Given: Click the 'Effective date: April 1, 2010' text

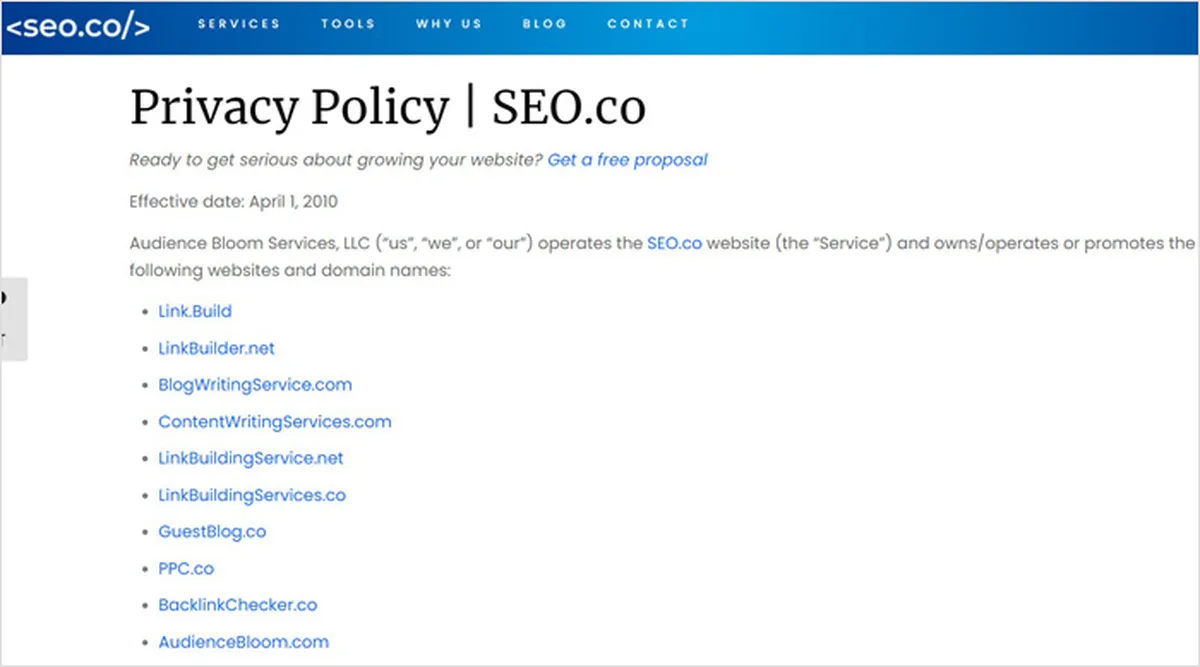Looking at the screenshot, I should pyautogui.click(x=234, y=202).
